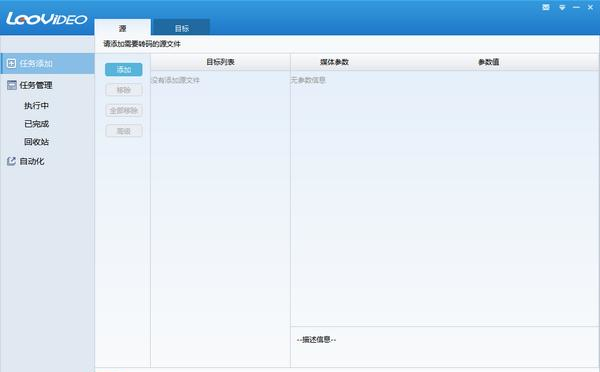Image resolution: width=600 pixels, height=372 pixels.
Task: Show tasks under 已完成
Action: (x=36, y=124)
